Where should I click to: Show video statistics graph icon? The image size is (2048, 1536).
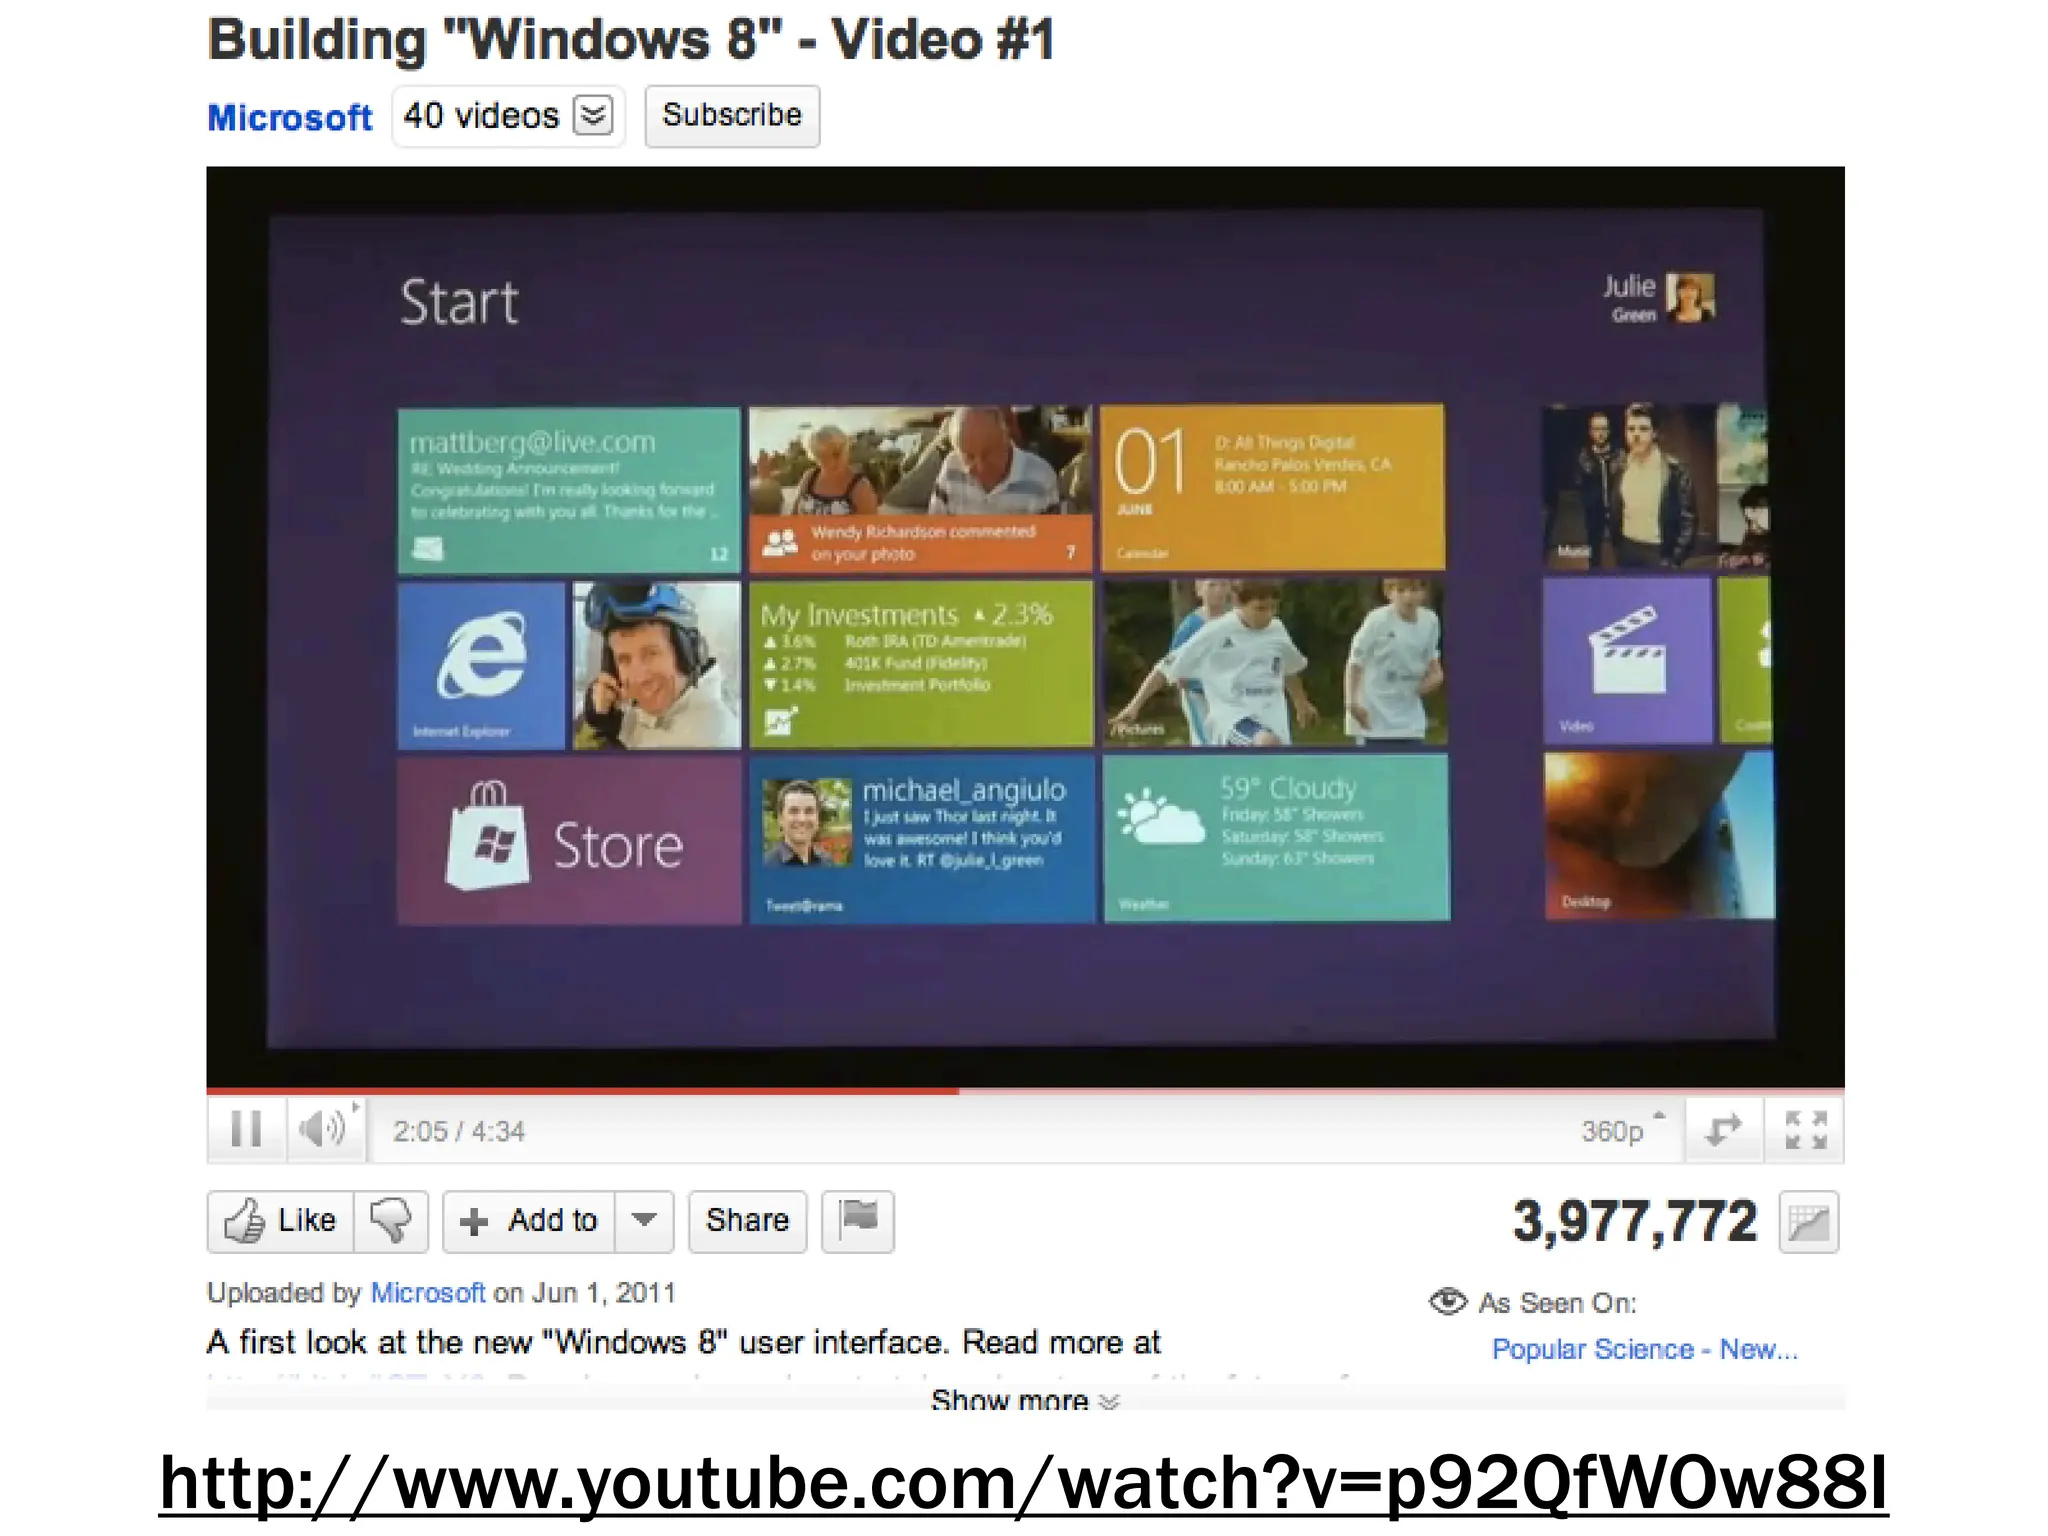(1809, 1222)
